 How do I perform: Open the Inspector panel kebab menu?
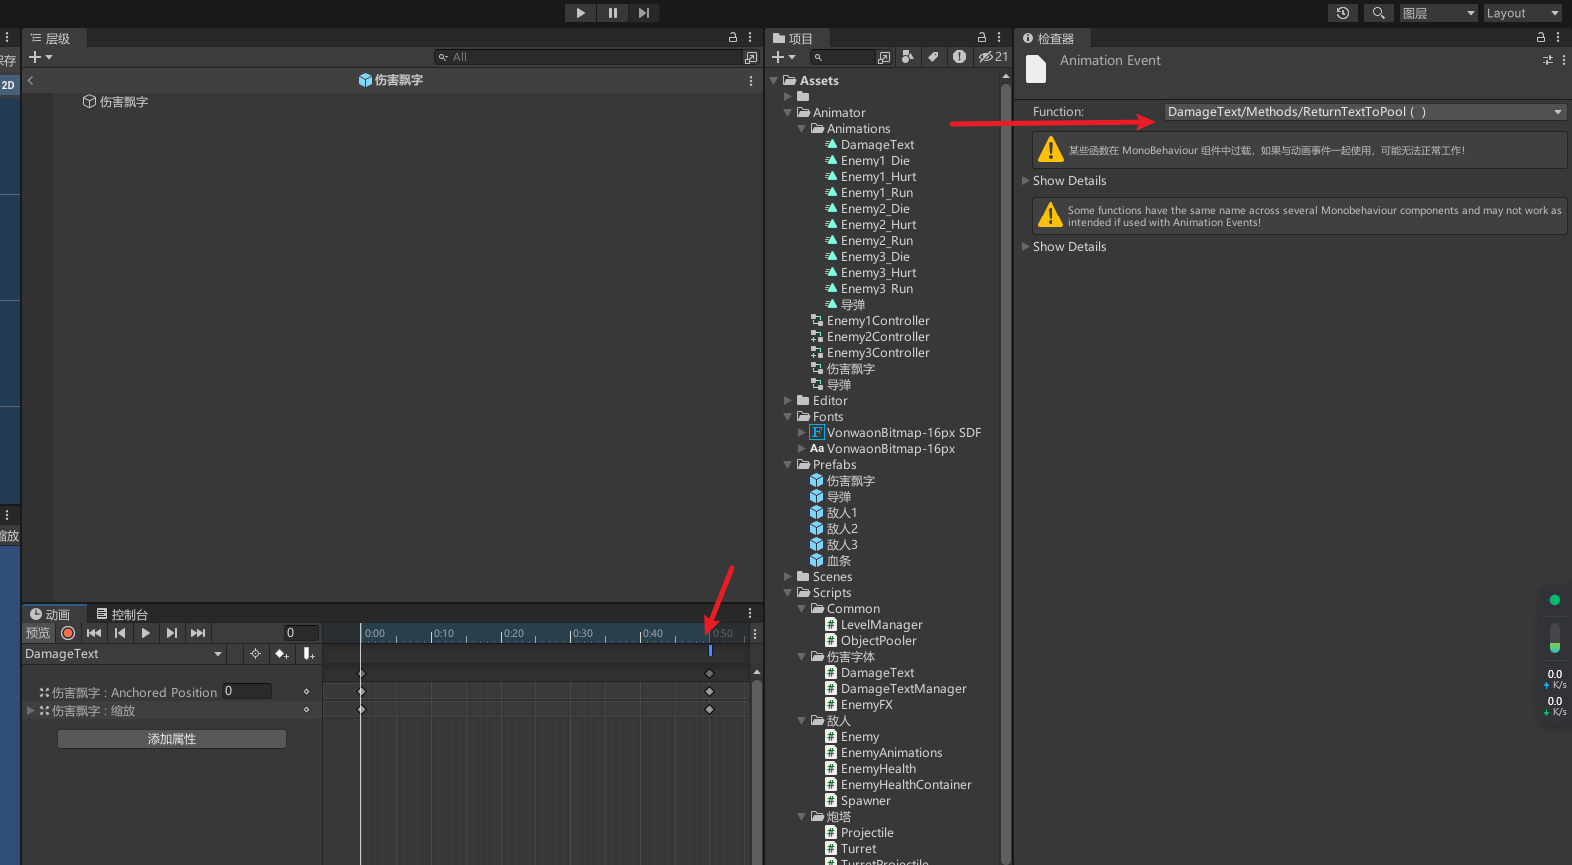tap(1558, 37)
